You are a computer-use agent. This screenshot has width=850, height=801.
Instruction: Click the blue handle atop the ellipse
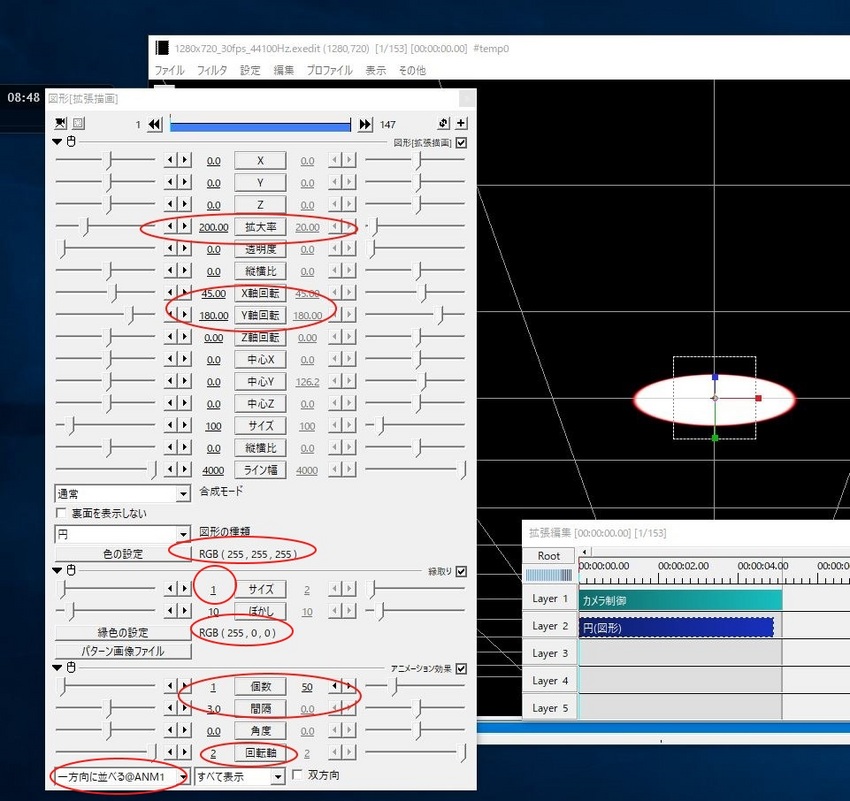tap(715, 377)
